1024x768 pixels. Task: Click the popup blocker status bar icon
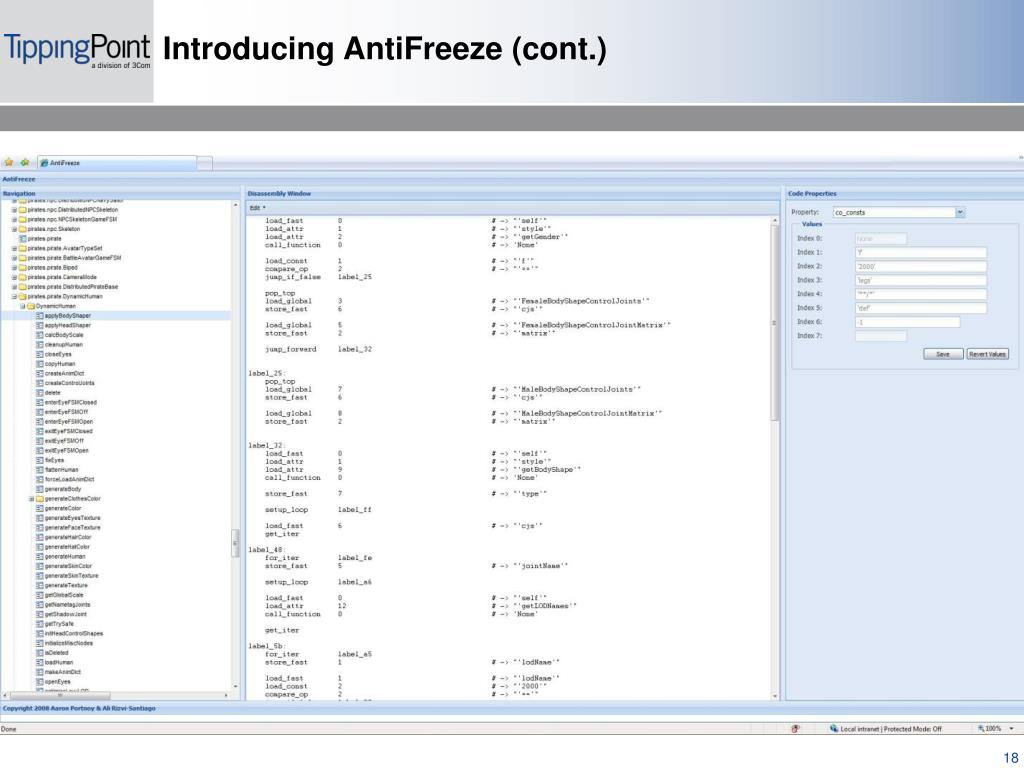click(795, 729)
